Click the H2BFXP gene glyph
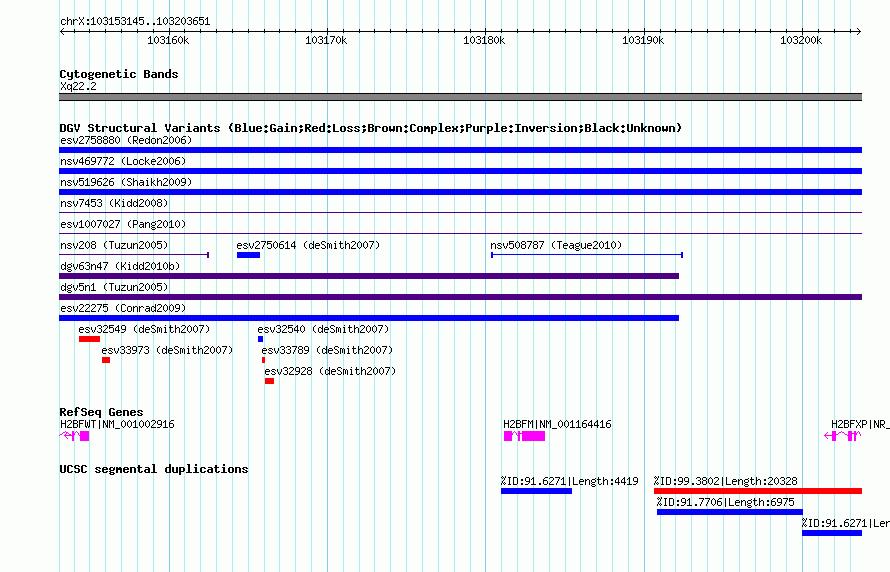The image size is (890, 572). (x=843, y=436)
